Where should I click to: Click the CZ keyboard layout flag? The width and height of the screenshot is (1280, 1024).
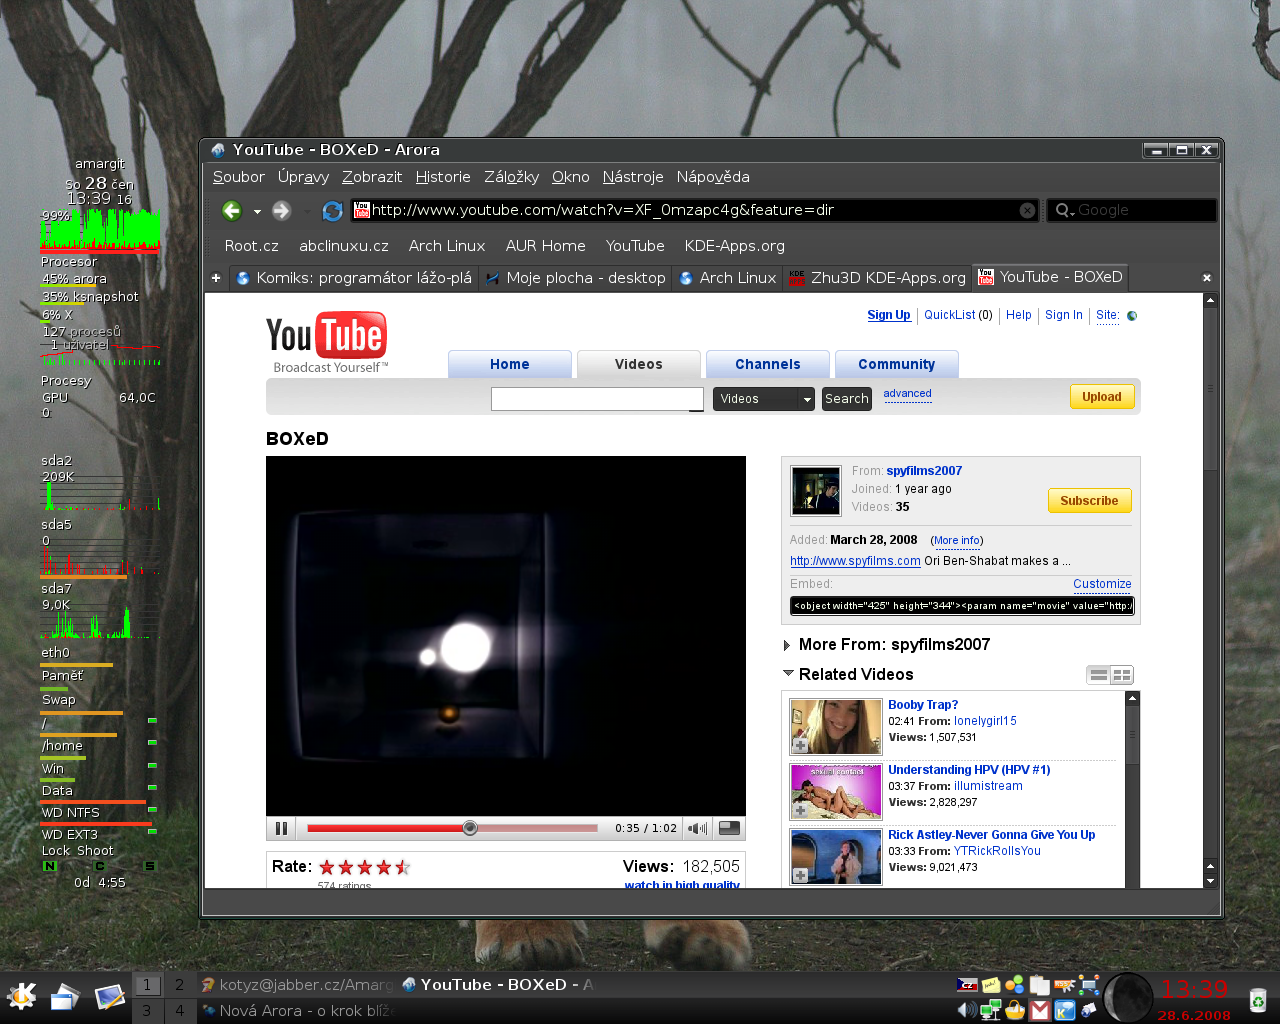coord(967,985)
